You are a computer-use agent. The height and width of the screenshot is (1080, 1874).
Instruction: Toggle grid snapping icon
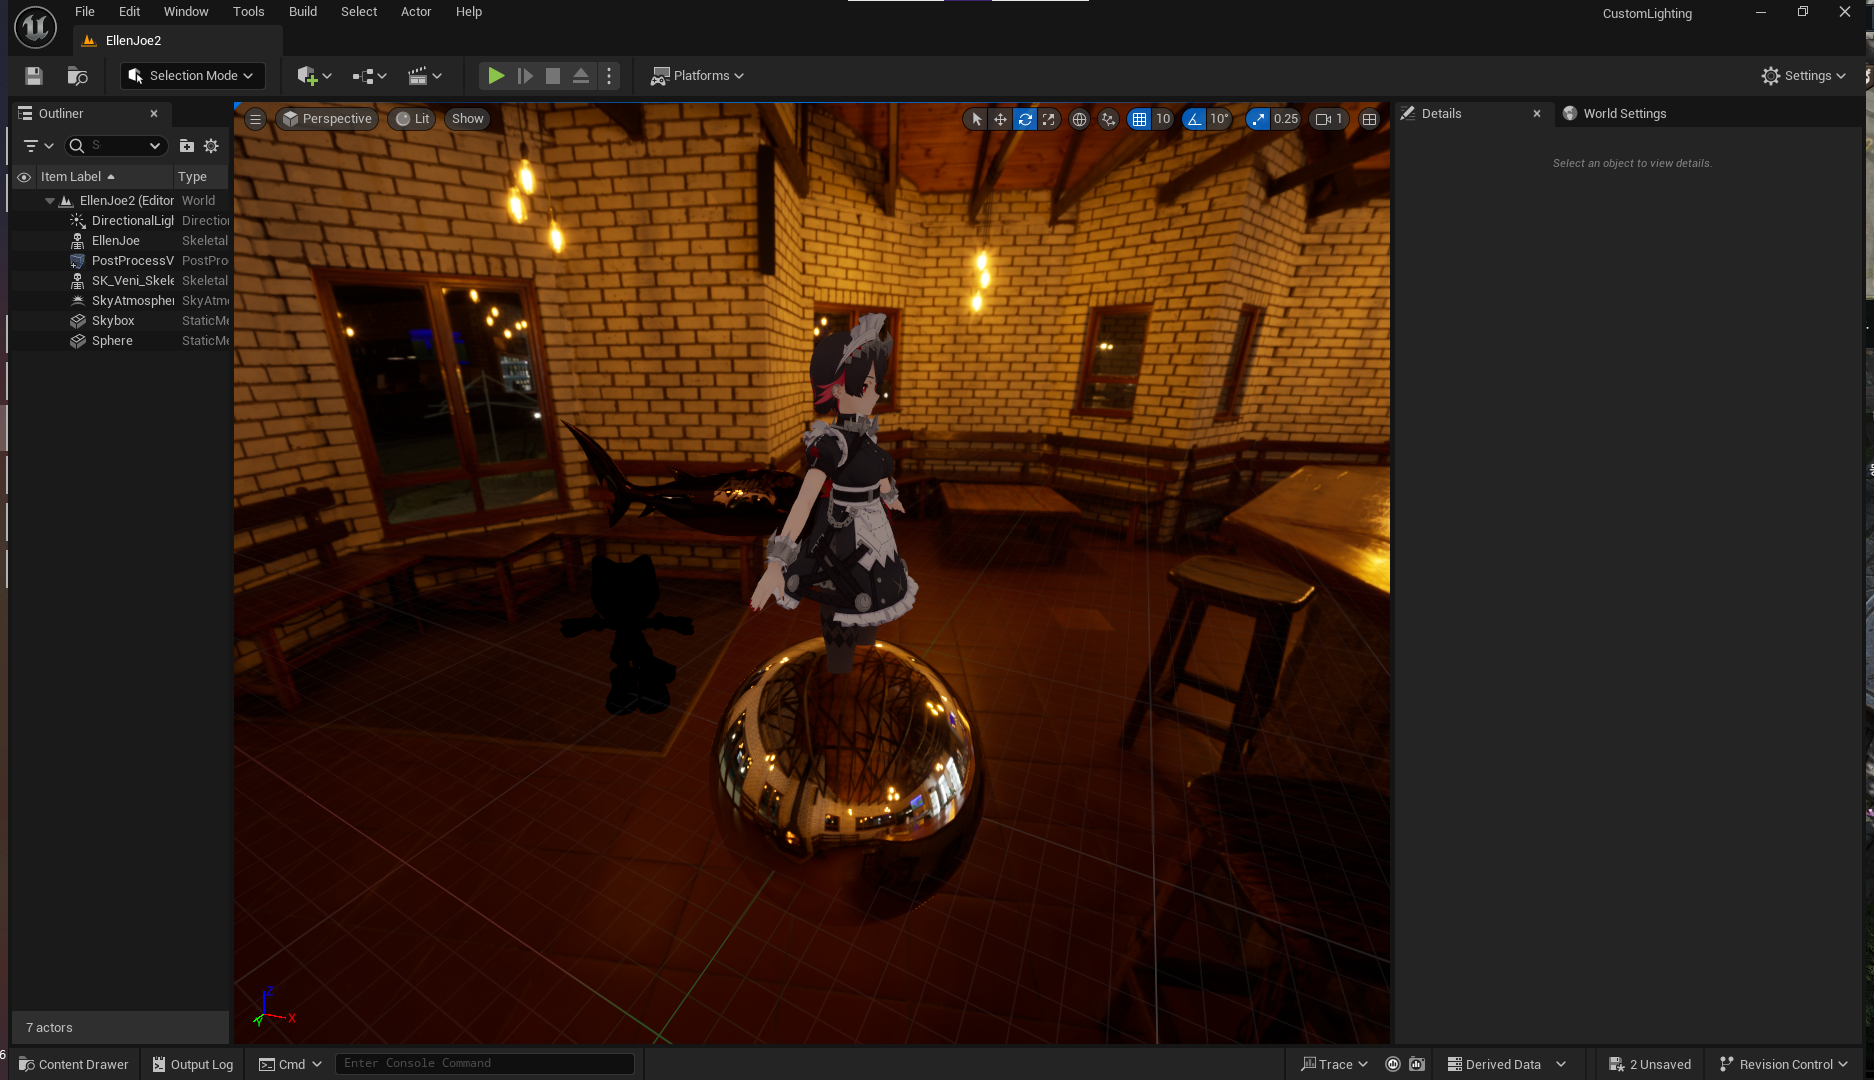point(1139,119)
